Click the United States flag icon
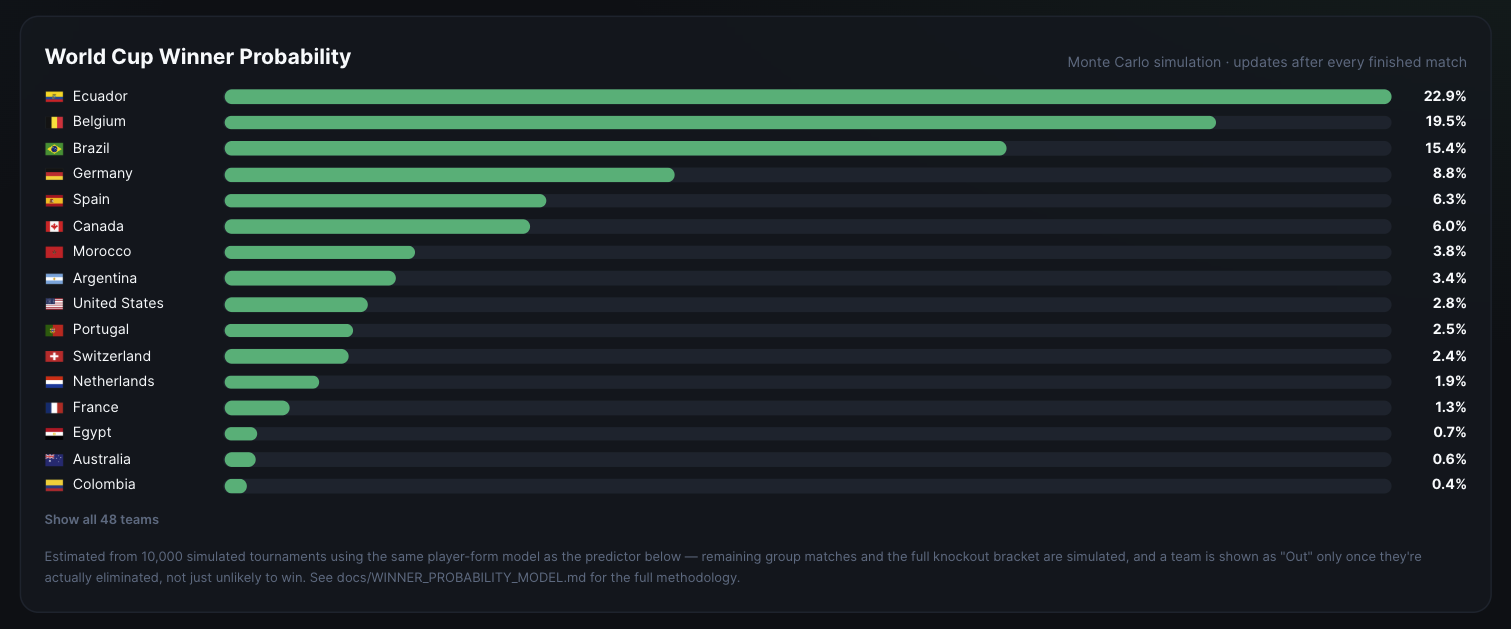This screenshot has width=1511, height=629. (x=54, y=304)
